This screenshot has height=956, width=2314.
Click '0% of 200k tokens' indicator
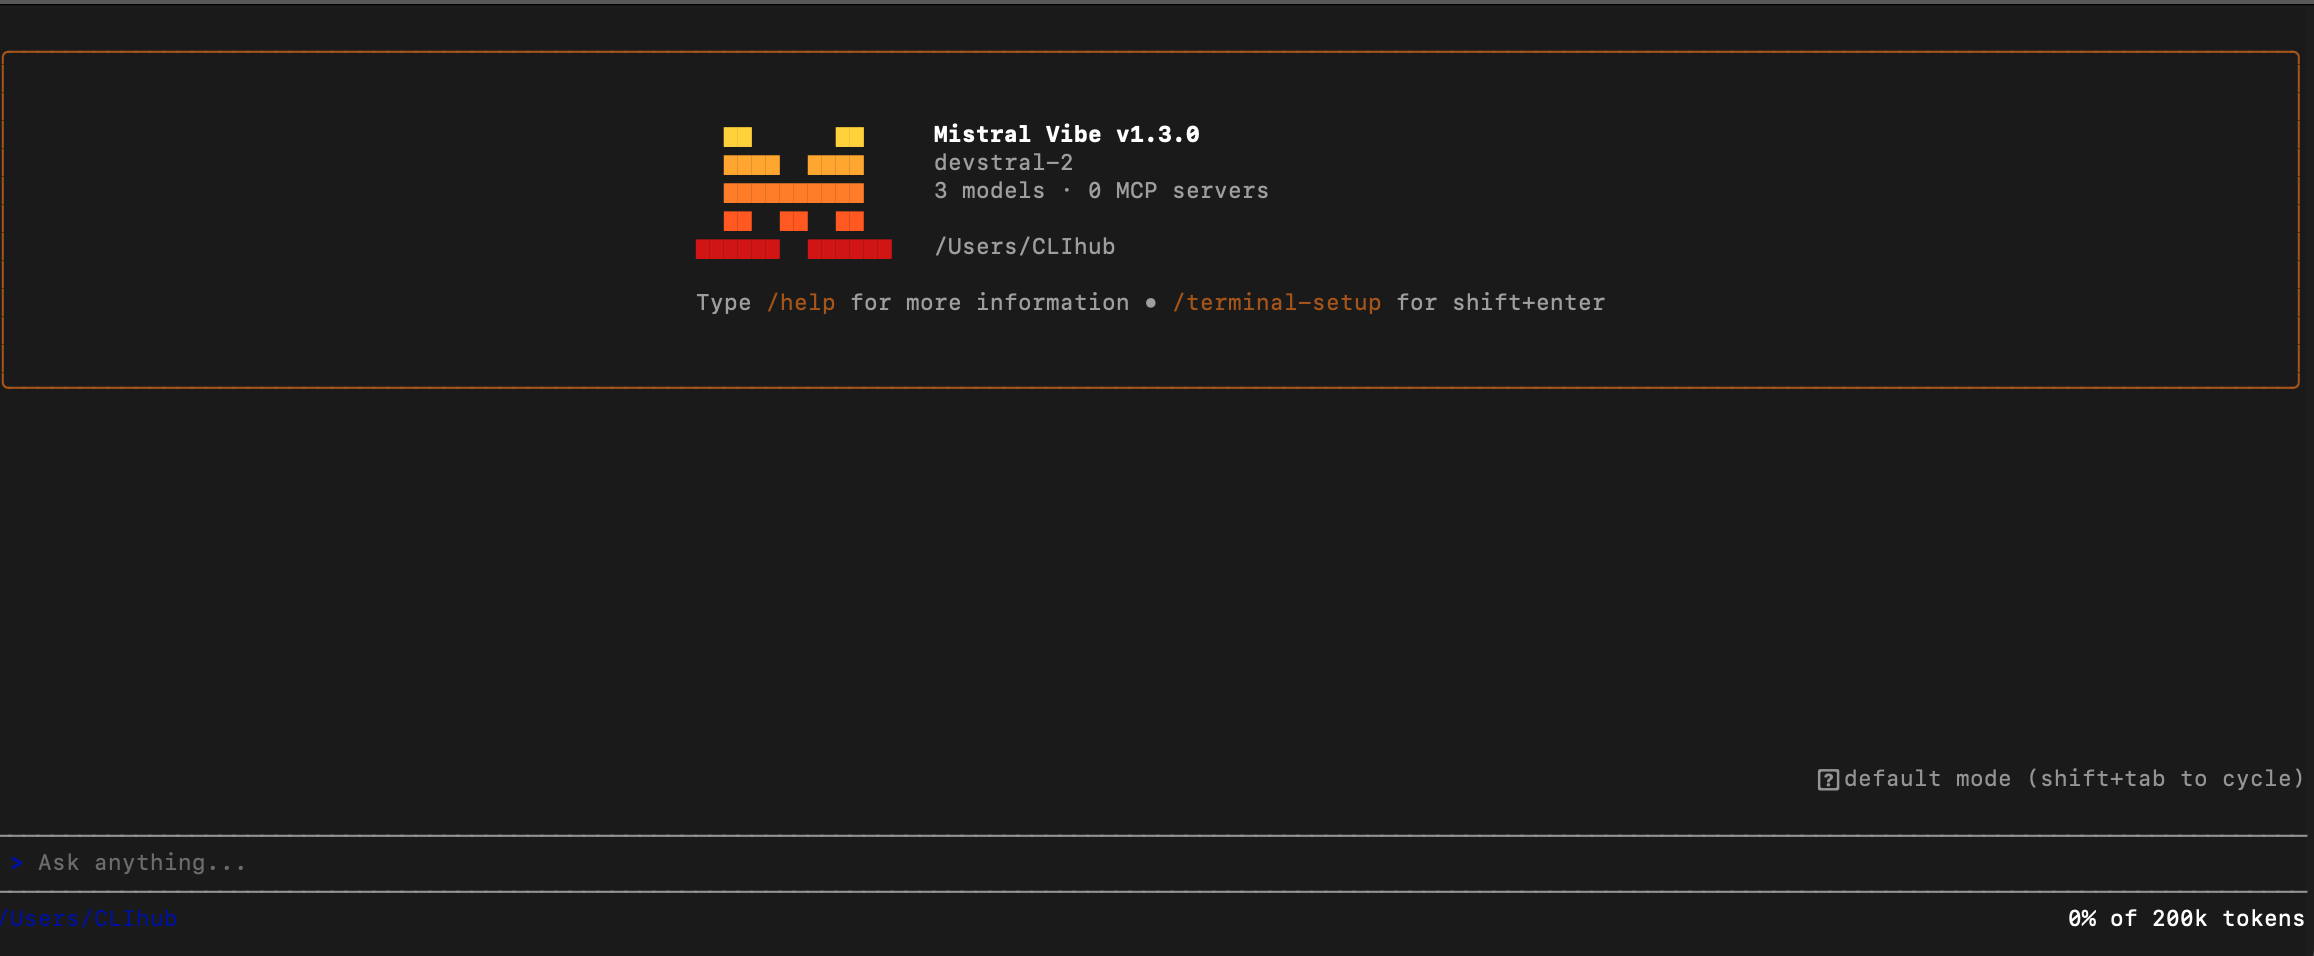coord(2186,918)
